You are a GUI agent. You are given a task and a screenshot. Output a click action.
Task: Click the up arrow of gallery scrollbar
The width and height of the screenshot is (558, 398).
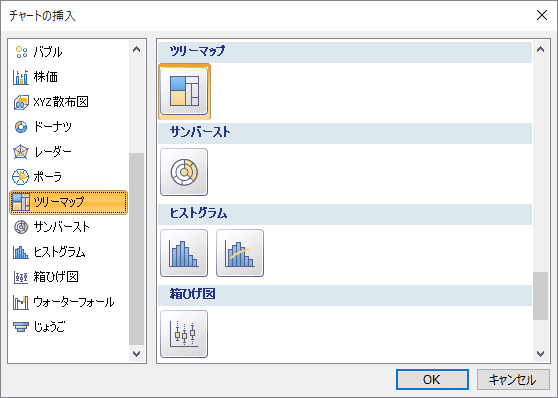tap(540, 49)
